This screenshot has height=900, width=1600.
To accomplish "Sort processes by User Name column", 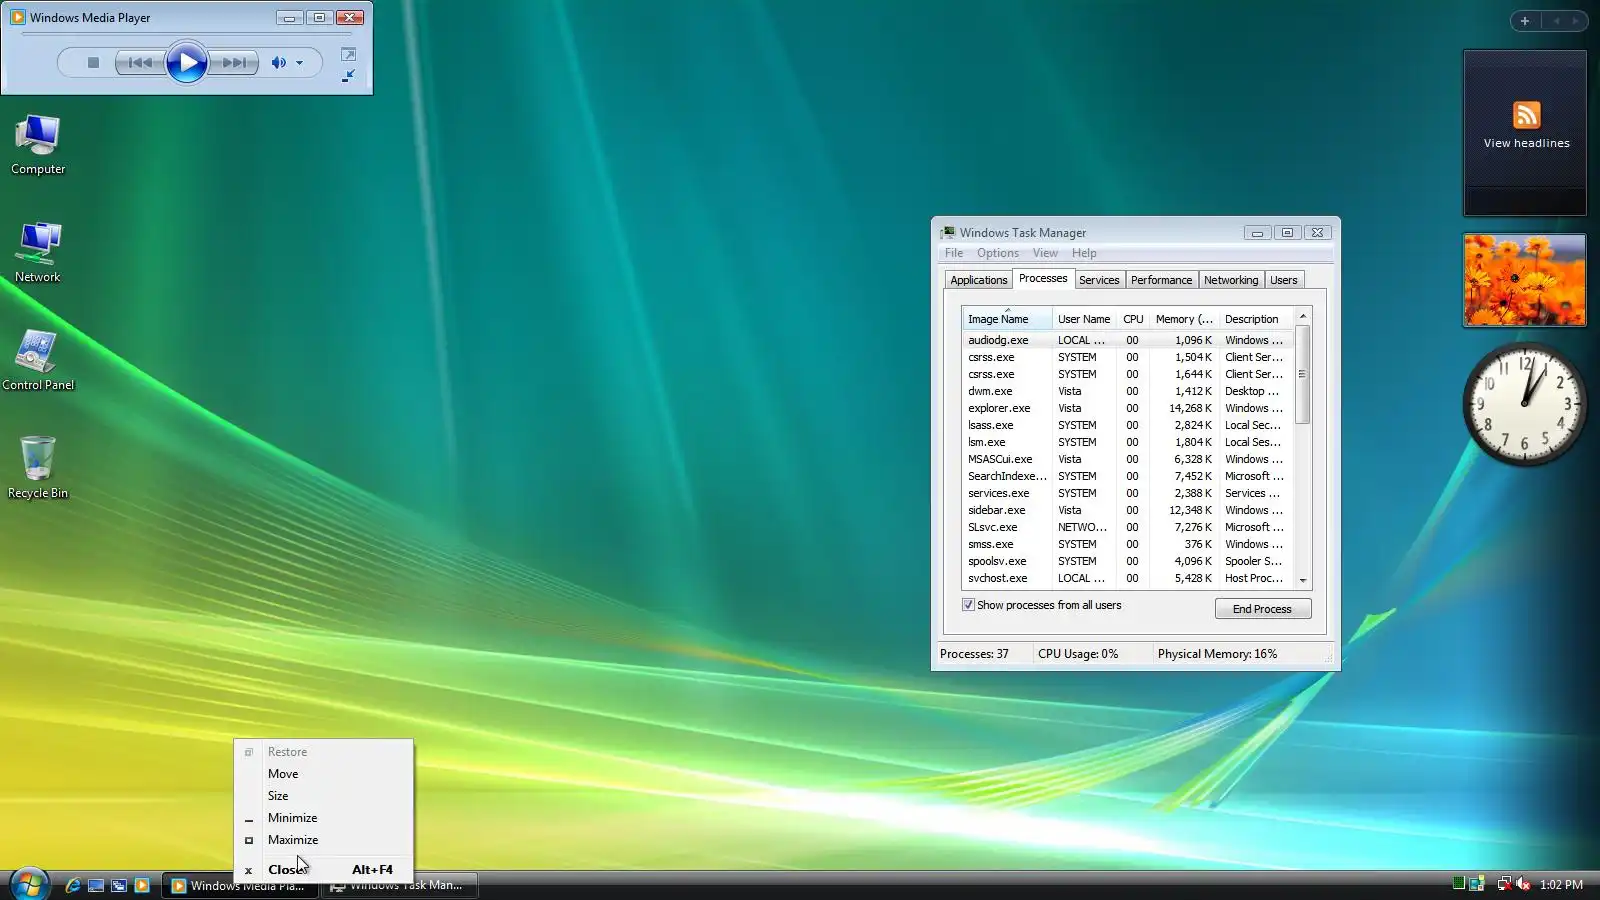I will [x=1084, y=319].
